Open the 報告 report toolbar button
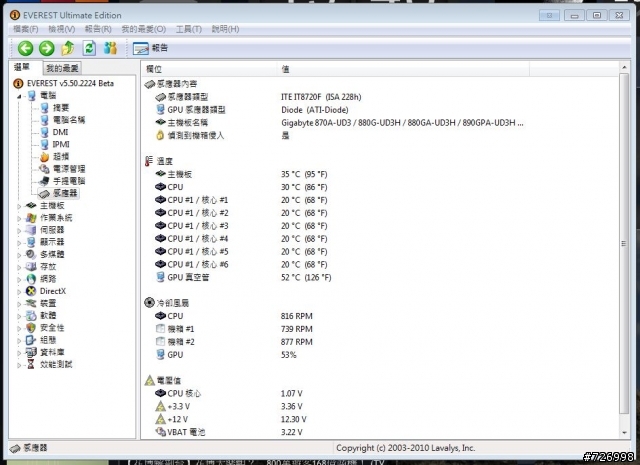640x465 pixels. (x=150, y=48)
